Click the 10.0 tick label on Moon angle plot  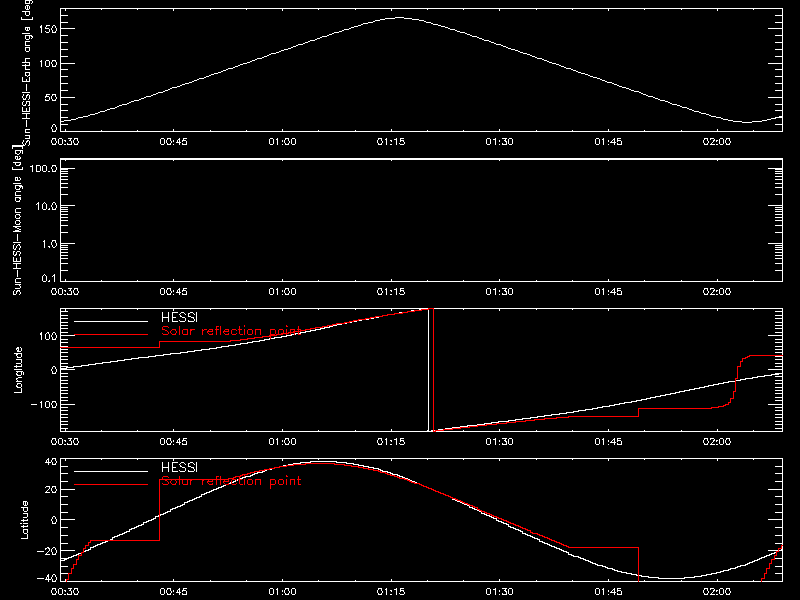click(46, 207)
